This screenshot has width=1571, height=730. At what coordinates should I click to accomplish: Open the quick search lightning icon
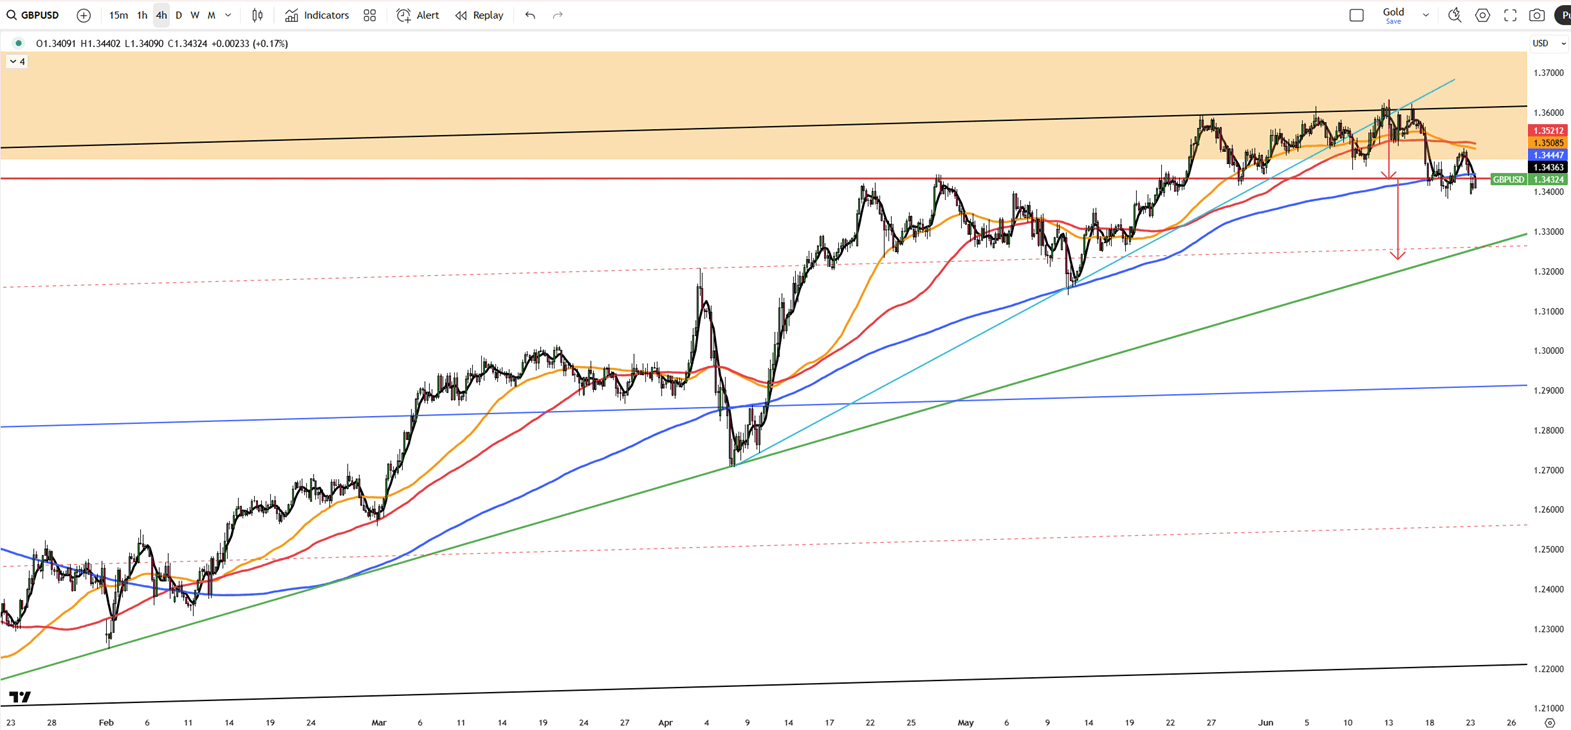[1454, 15]
